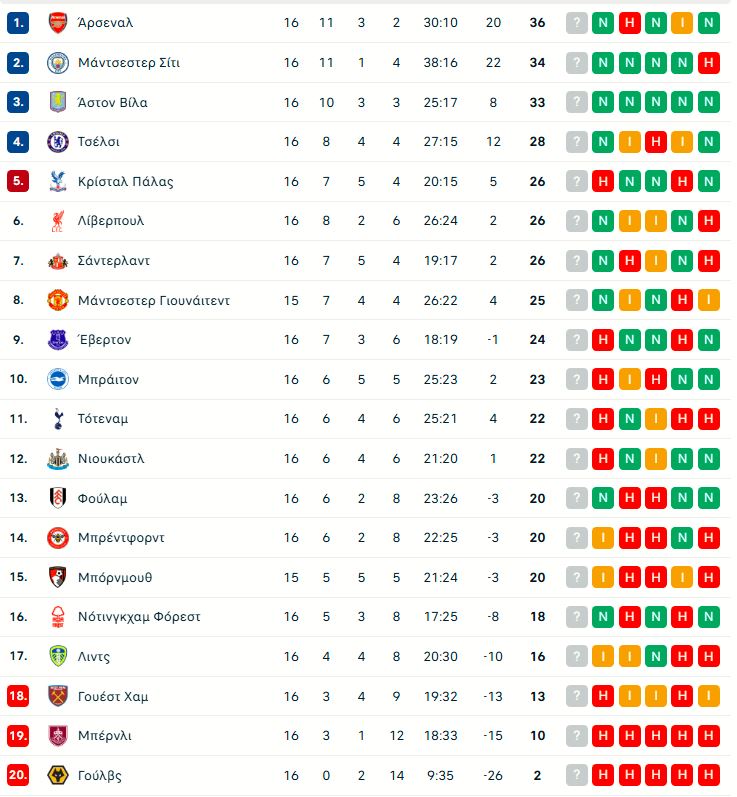
Task: Click the Κρίσταλ Πάλας team name
Action: click(x=125, y=181)
